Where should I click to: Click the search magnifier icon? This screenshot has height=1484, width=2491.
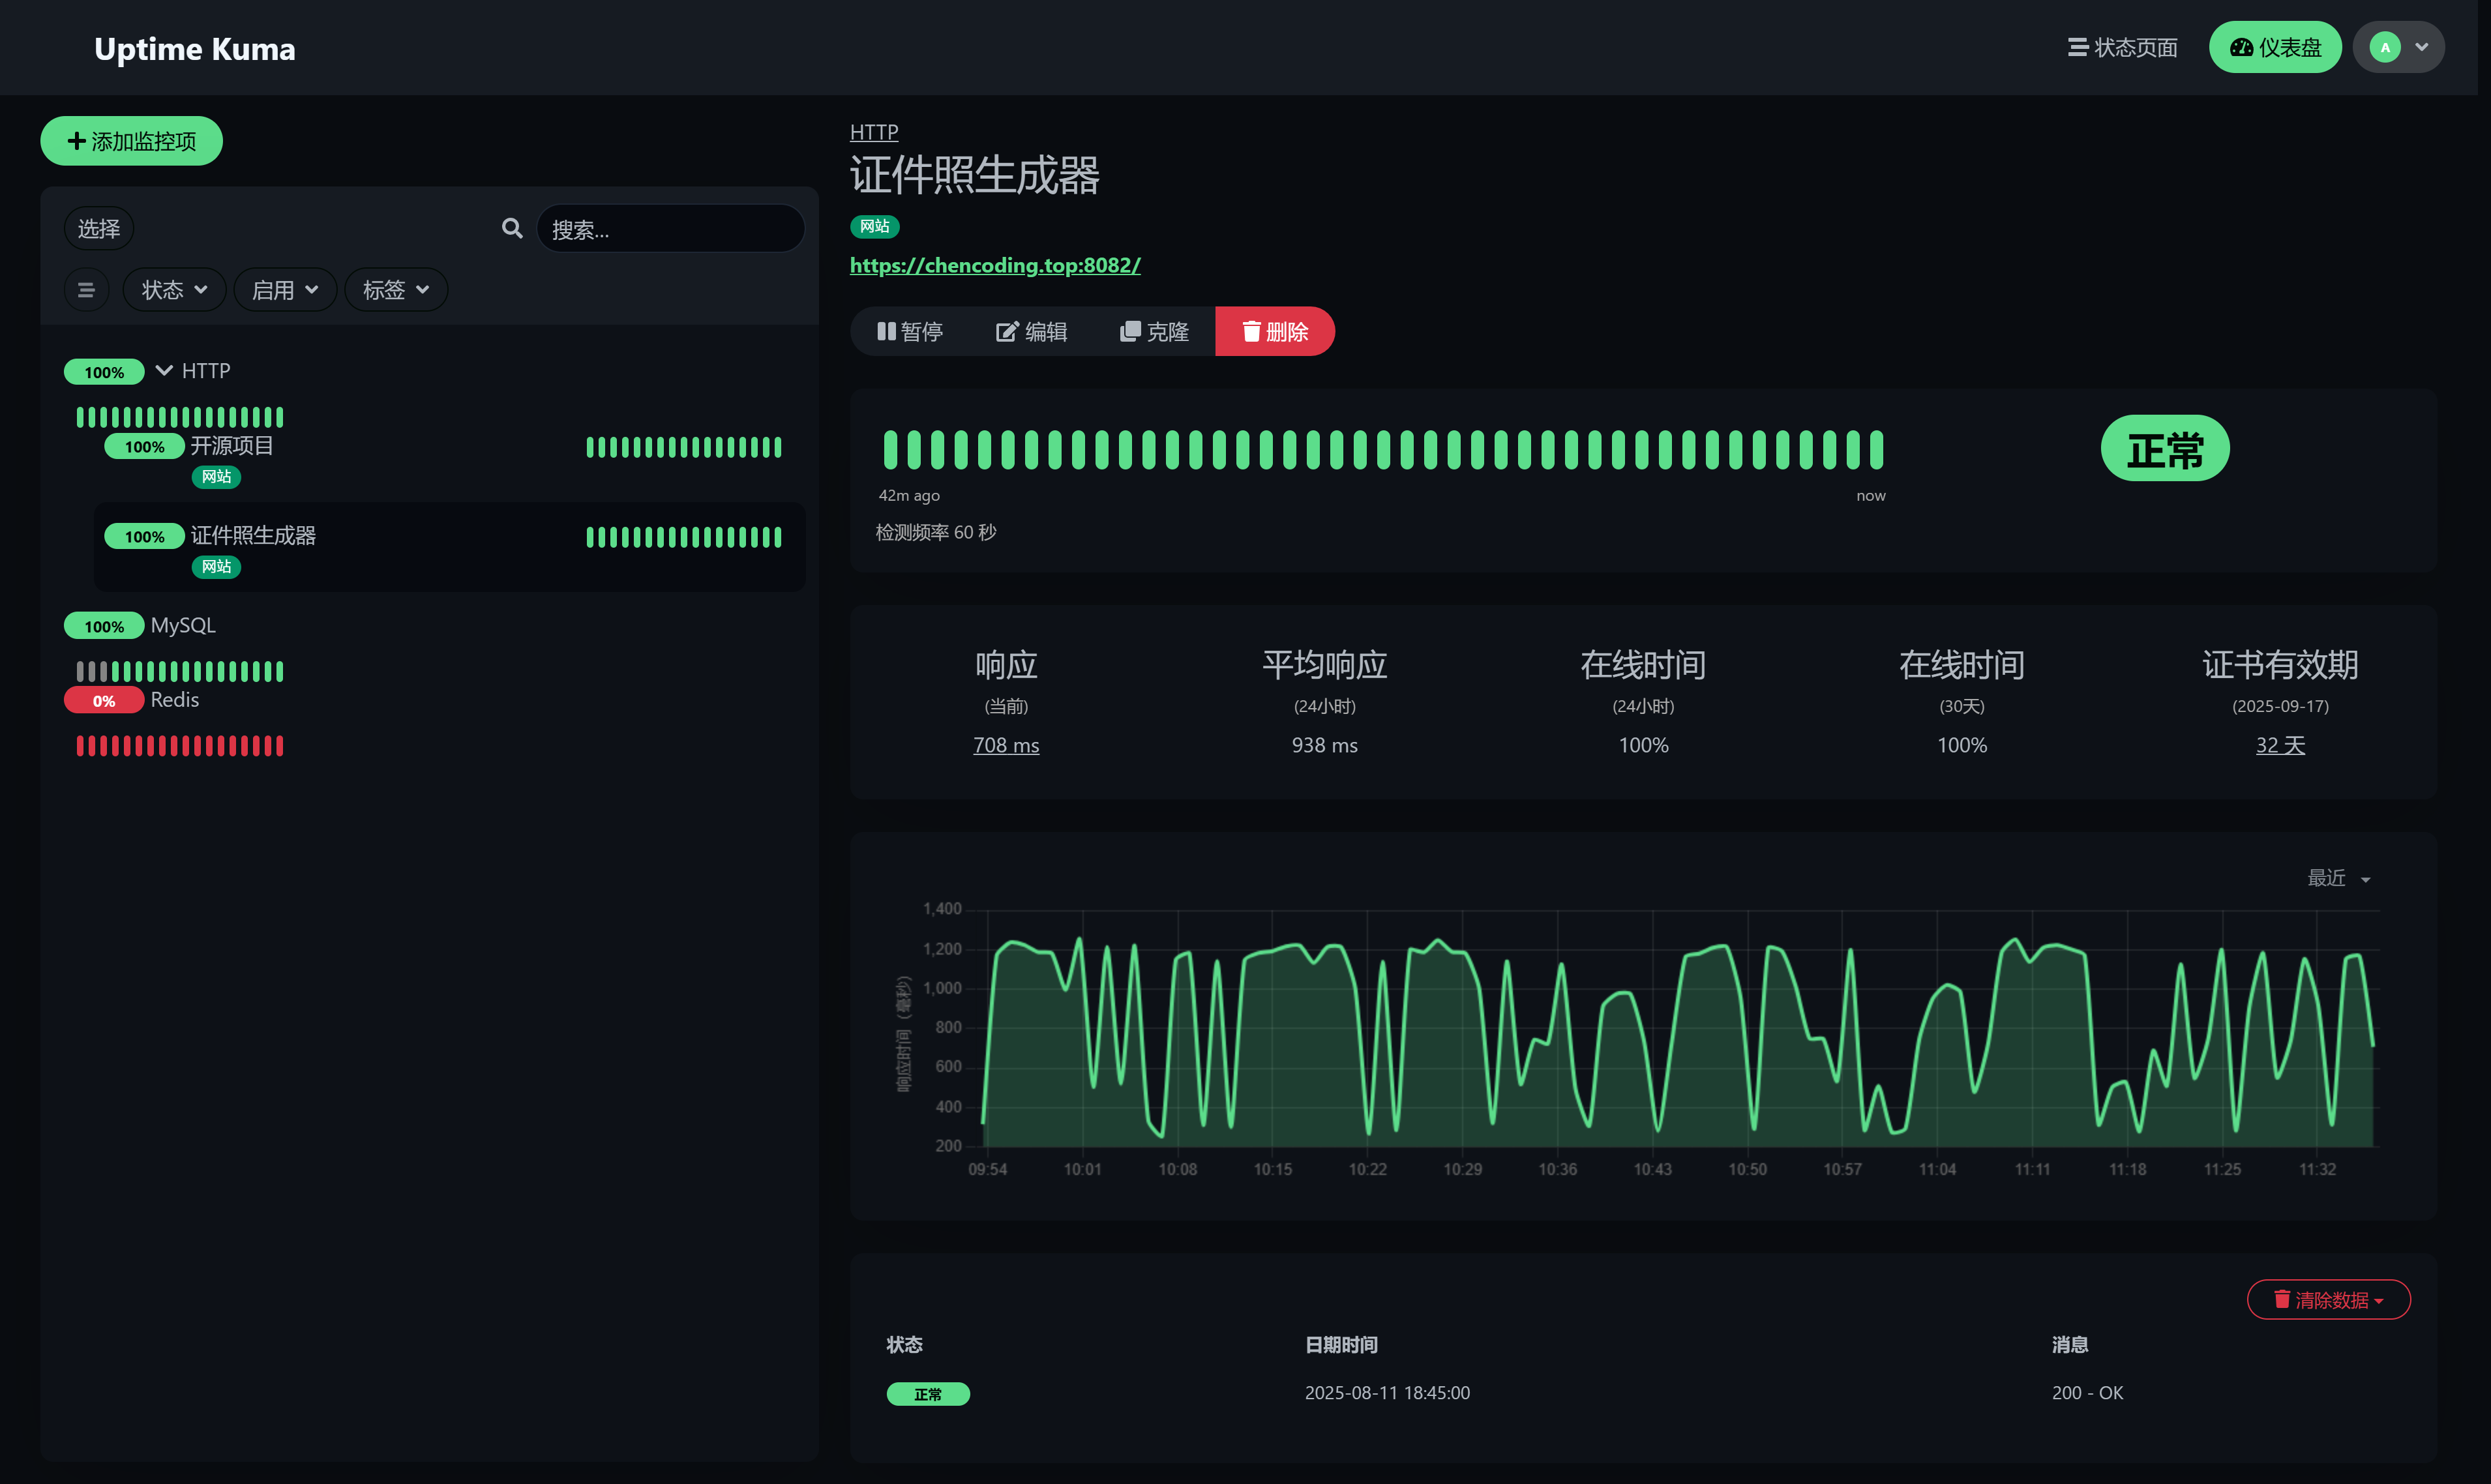512,229
